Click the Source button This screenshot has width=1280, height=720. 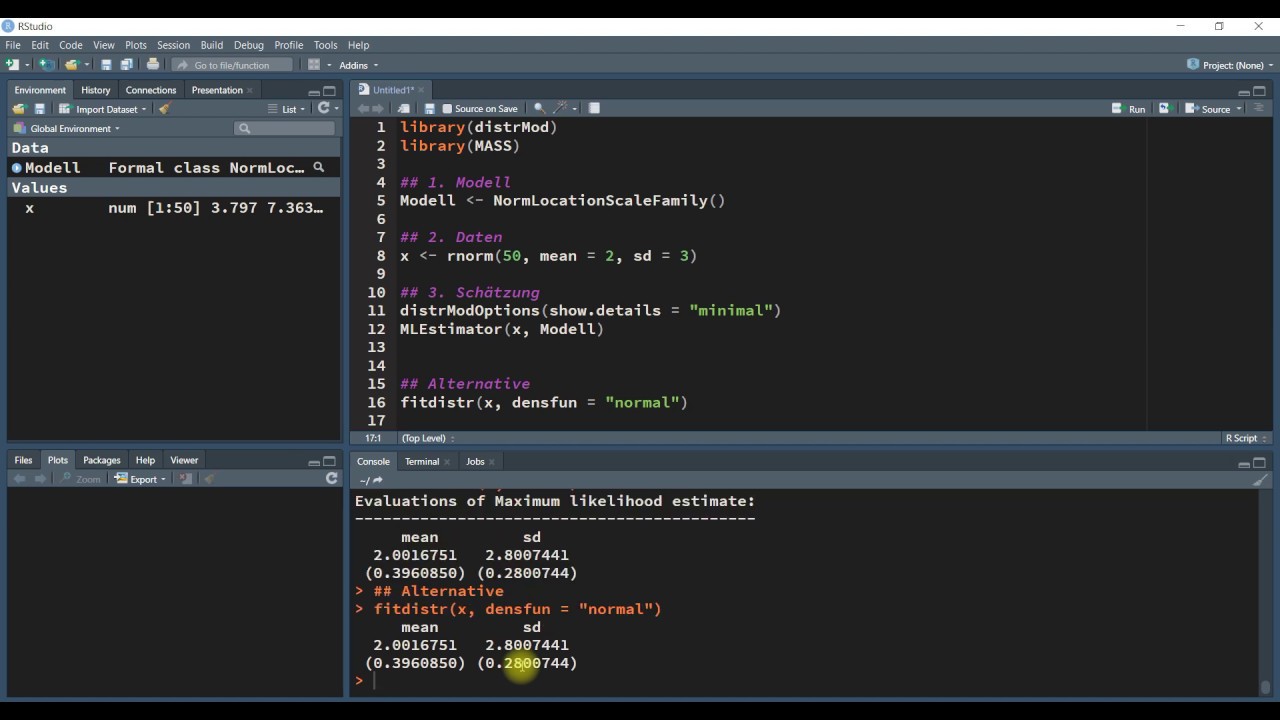click(x=1208, y=109)
